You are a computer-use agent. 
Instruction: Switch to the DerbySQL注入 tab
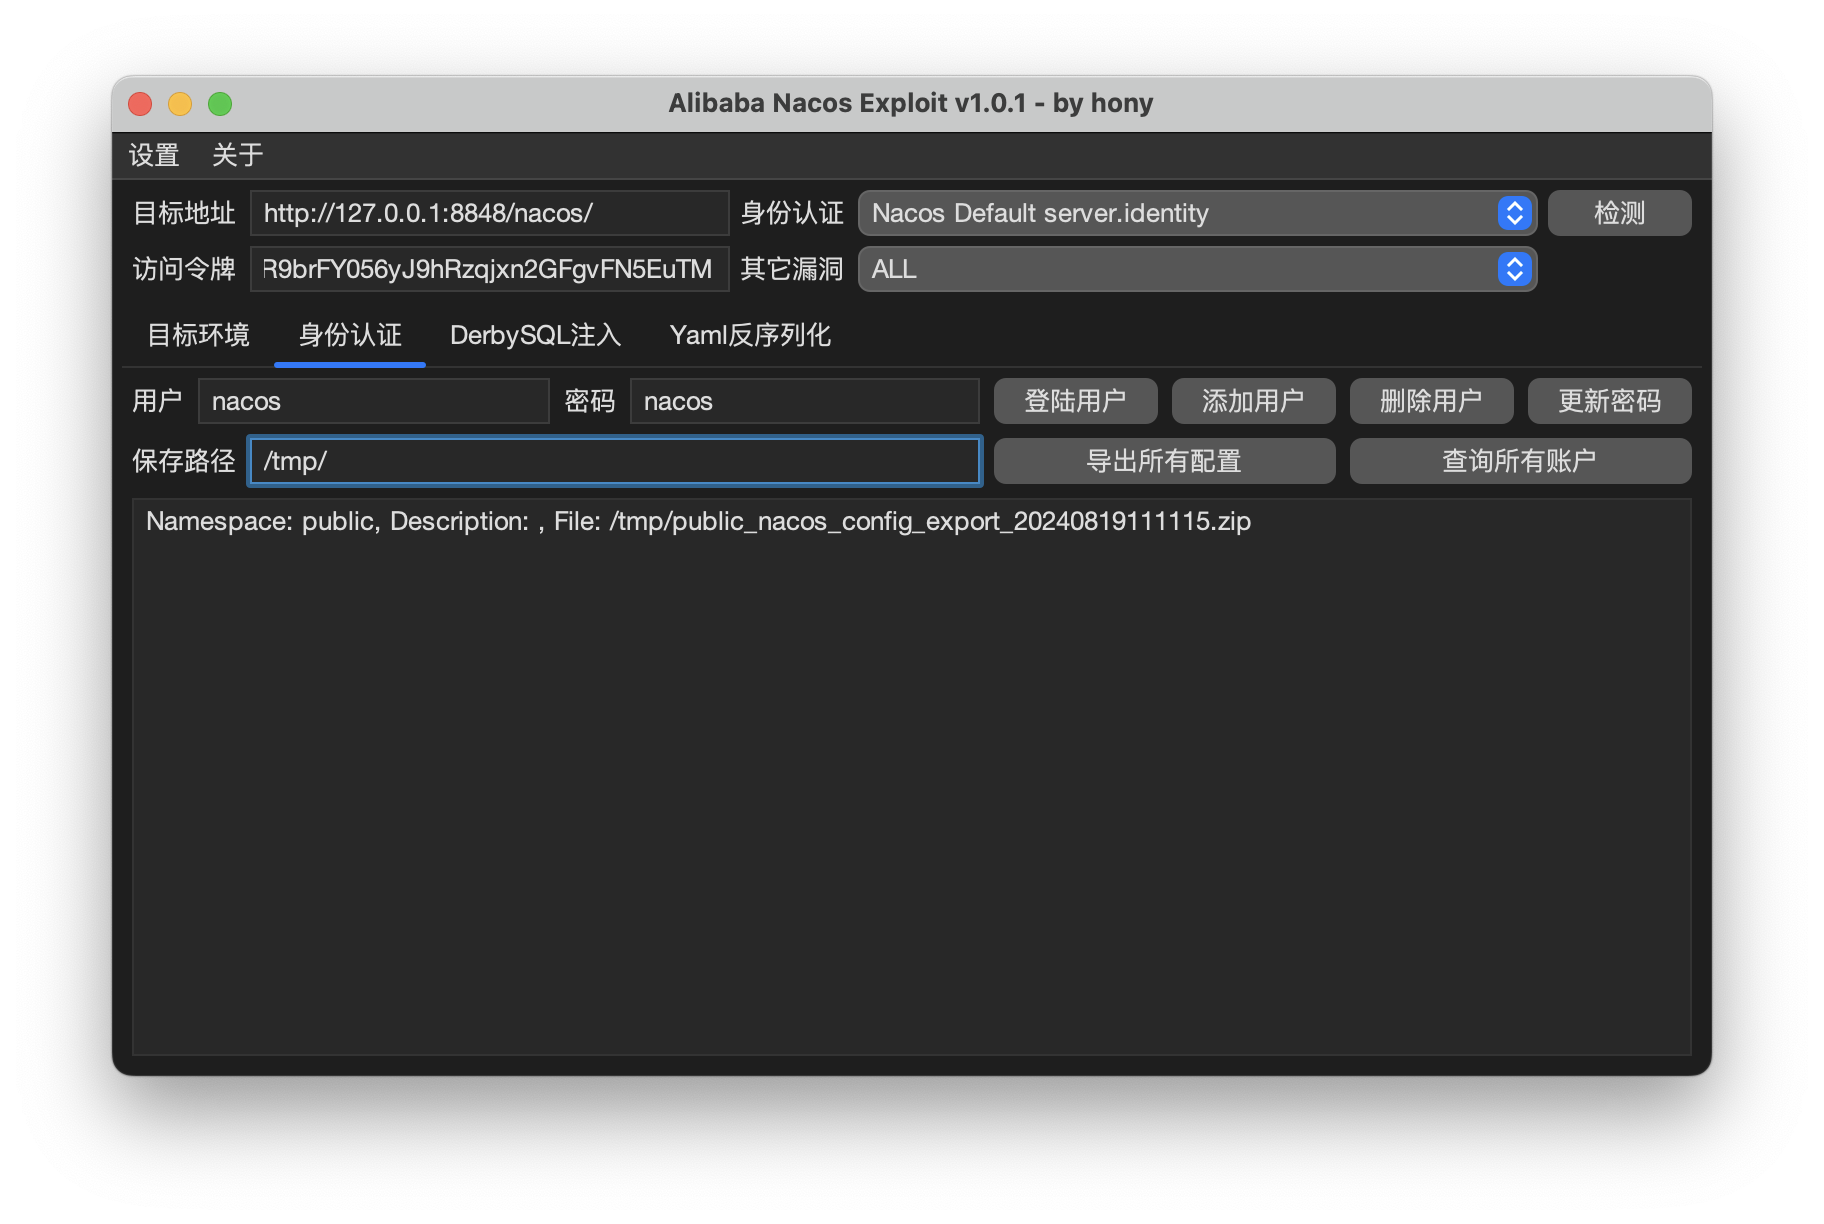(x=536, y=335)
